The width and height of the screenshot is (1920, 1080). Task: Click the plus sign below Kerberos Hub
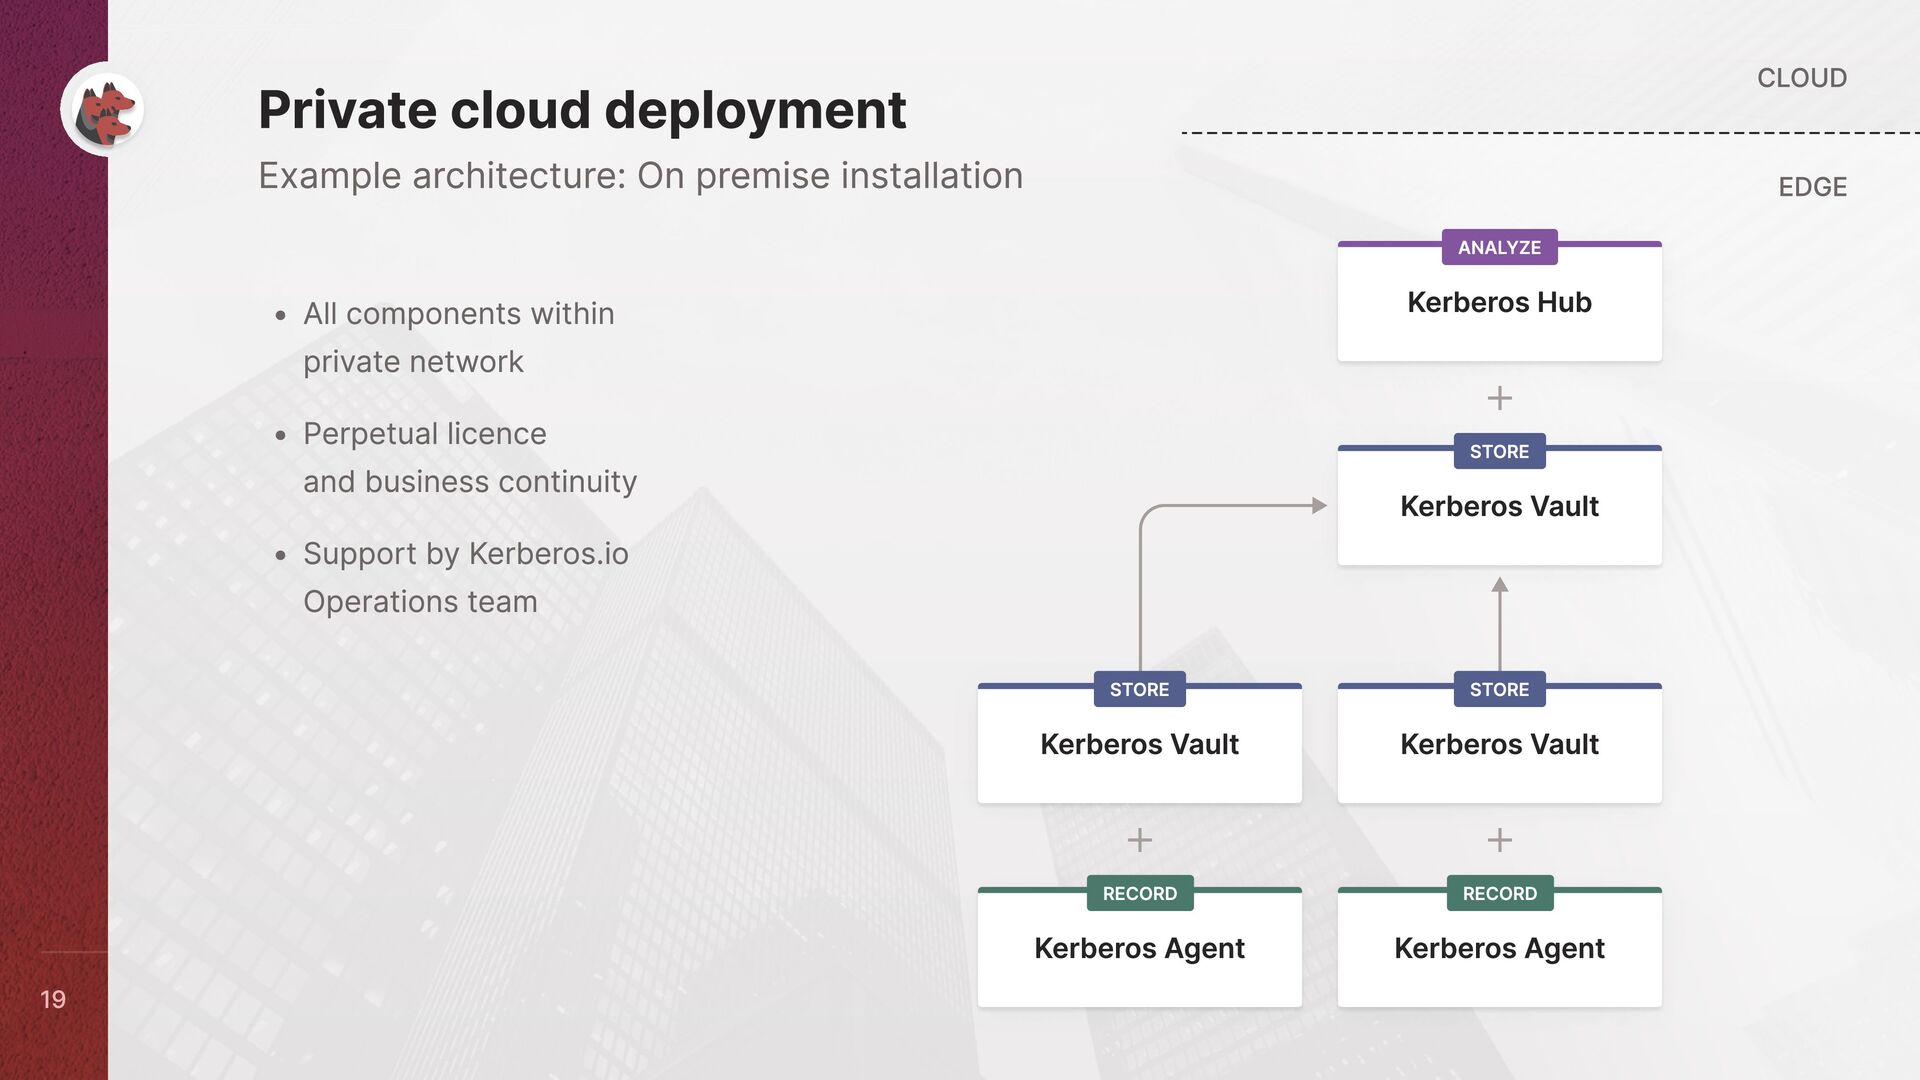pyautogui.click(x=1499, y=398)
